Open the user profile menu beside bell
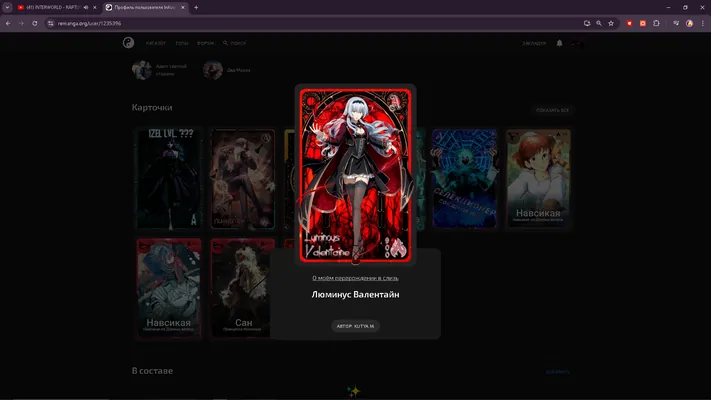Screen dimensions: 711x400 pyautogui.click(x=577, y=43)
